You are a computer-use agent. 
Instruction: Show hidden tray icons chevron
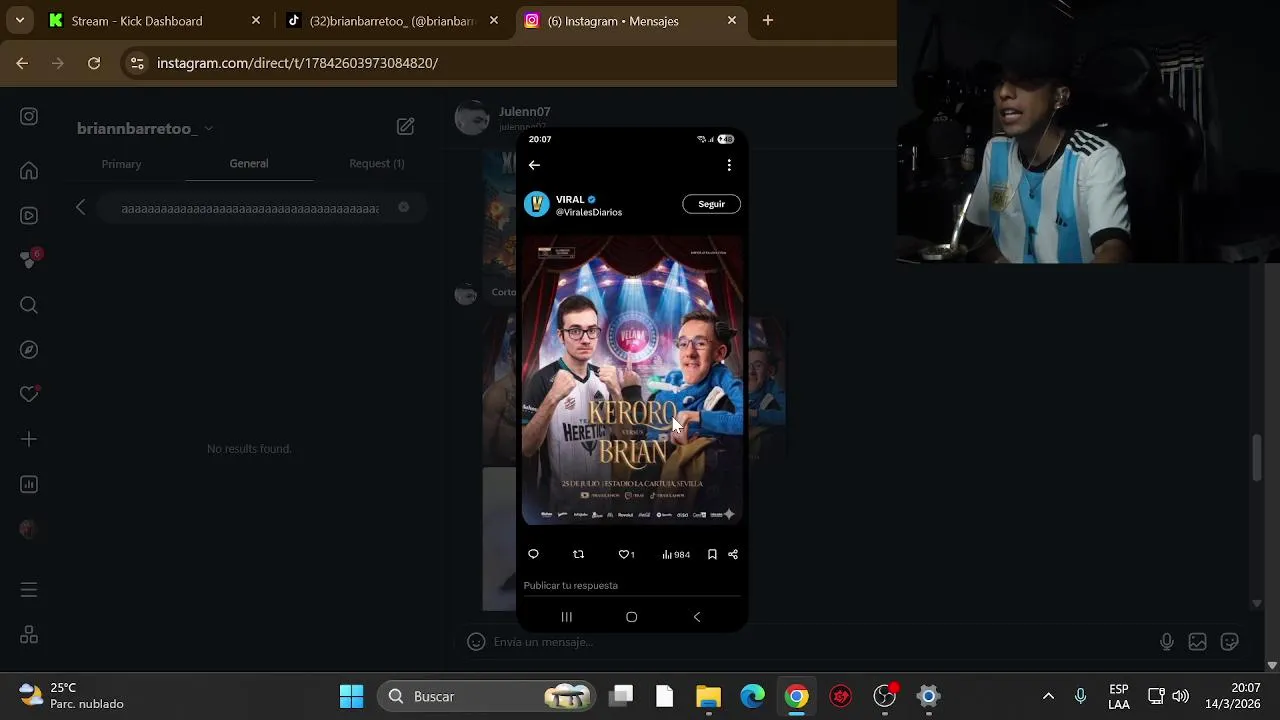pos(1048,696)
